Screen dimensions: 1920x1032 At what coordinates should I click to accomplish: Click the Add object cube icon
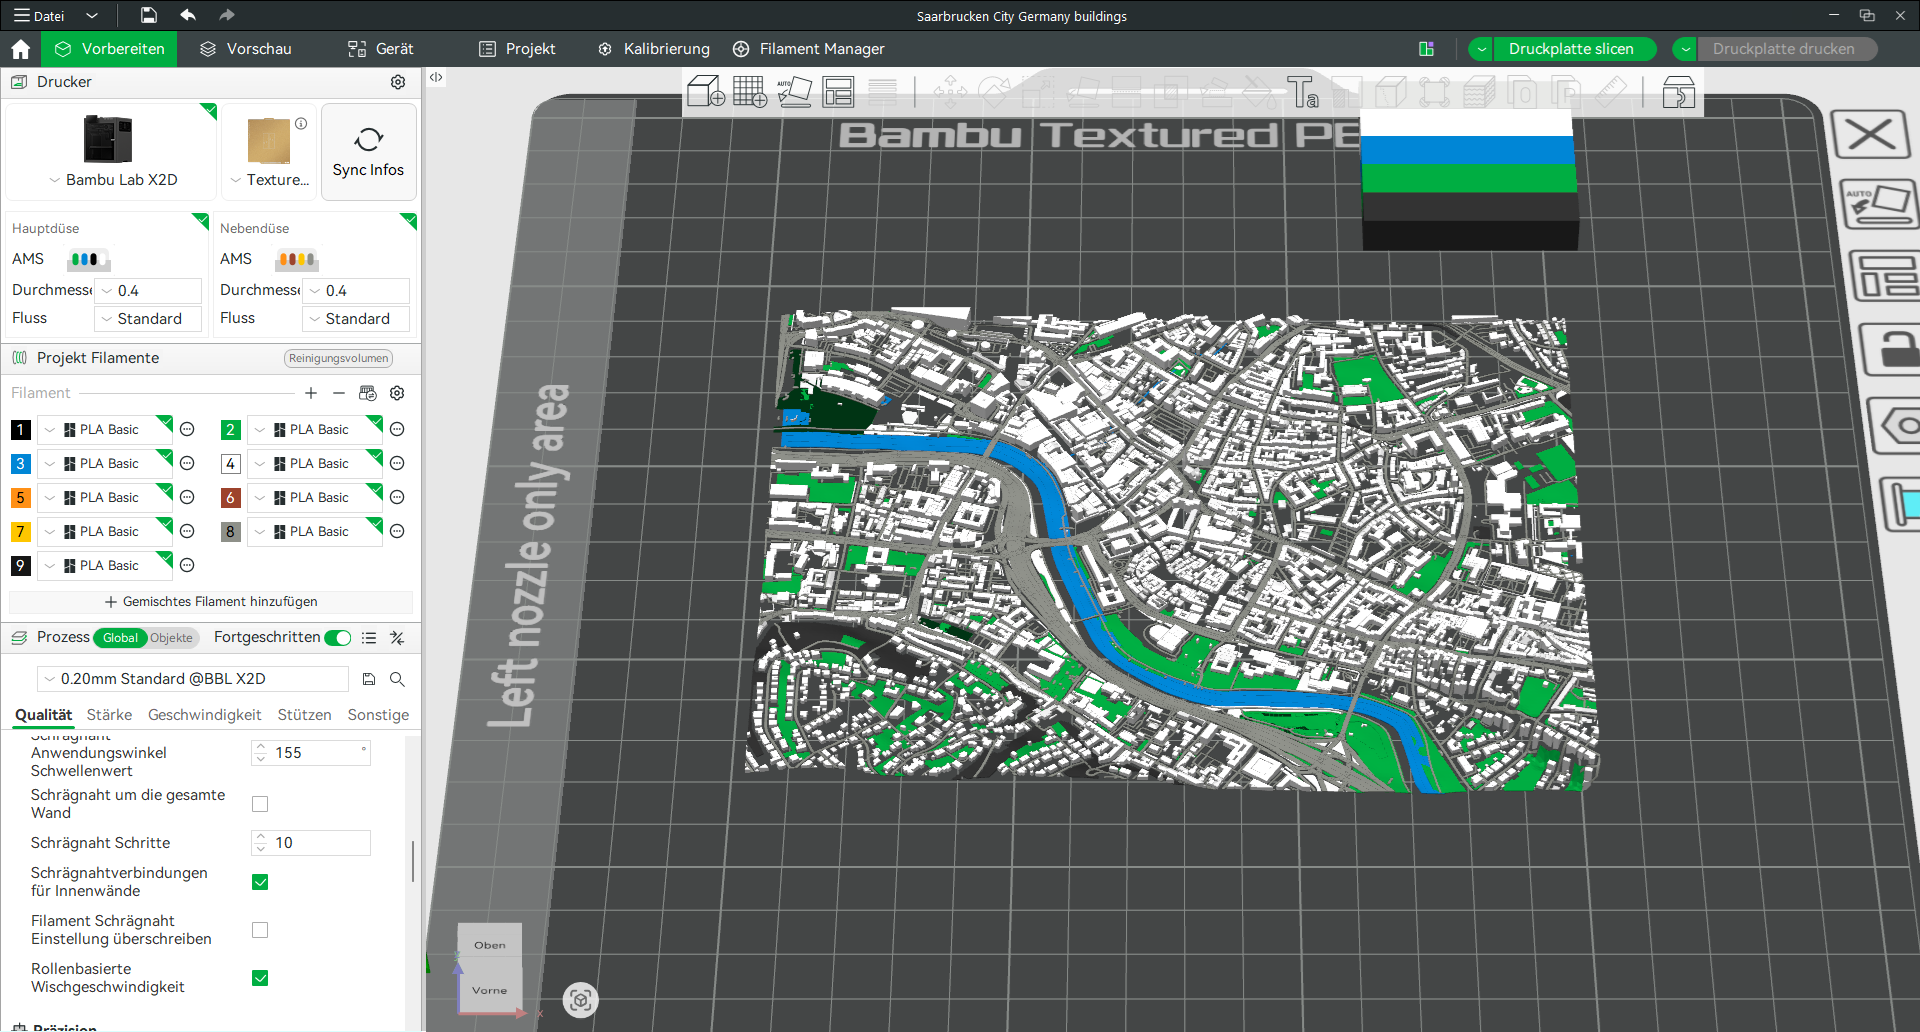tap(705, 92)
